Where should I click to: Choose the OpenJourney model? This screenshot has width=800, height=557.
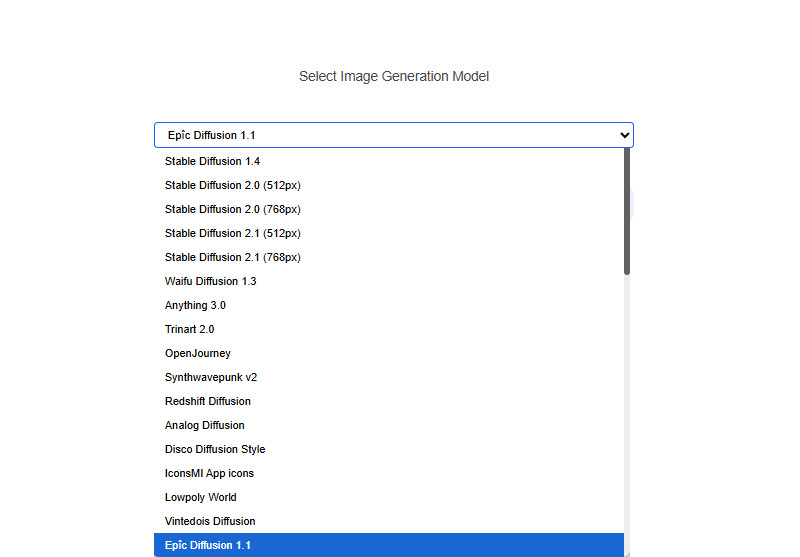[389, 353]
